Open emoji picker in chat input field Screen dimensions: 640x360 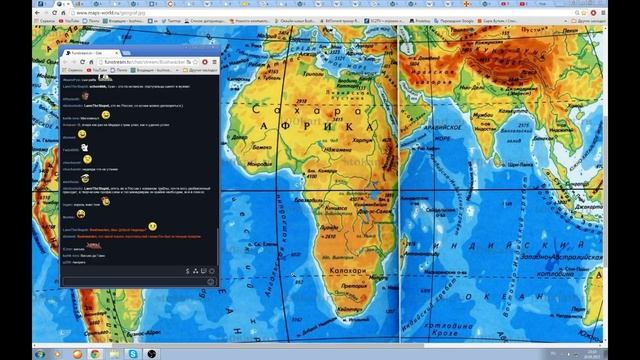[211, 282]
